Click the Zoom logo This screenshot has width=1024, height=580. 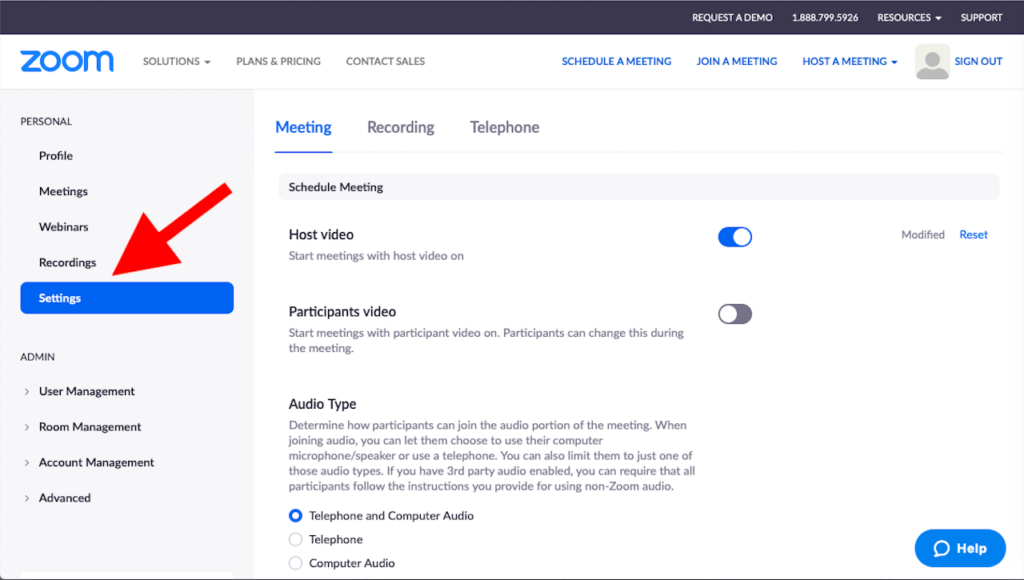click(67, 61)
